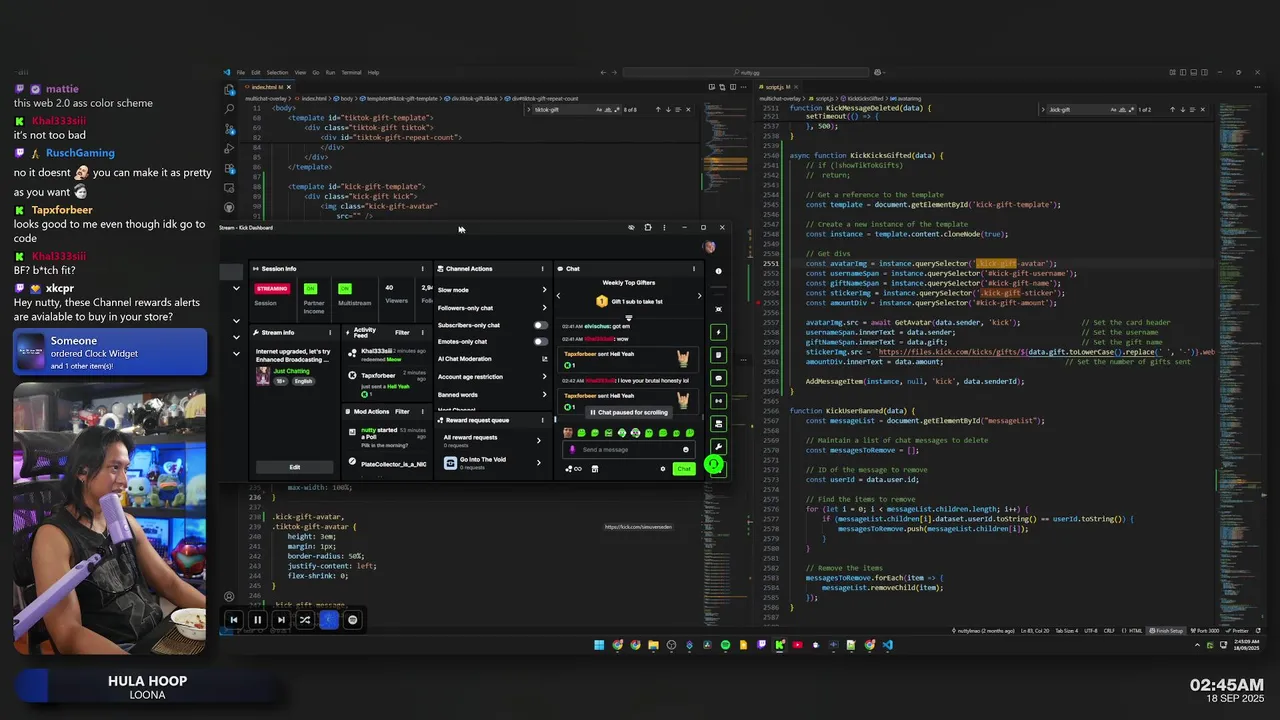Go to previous track in media overlay

233,620
